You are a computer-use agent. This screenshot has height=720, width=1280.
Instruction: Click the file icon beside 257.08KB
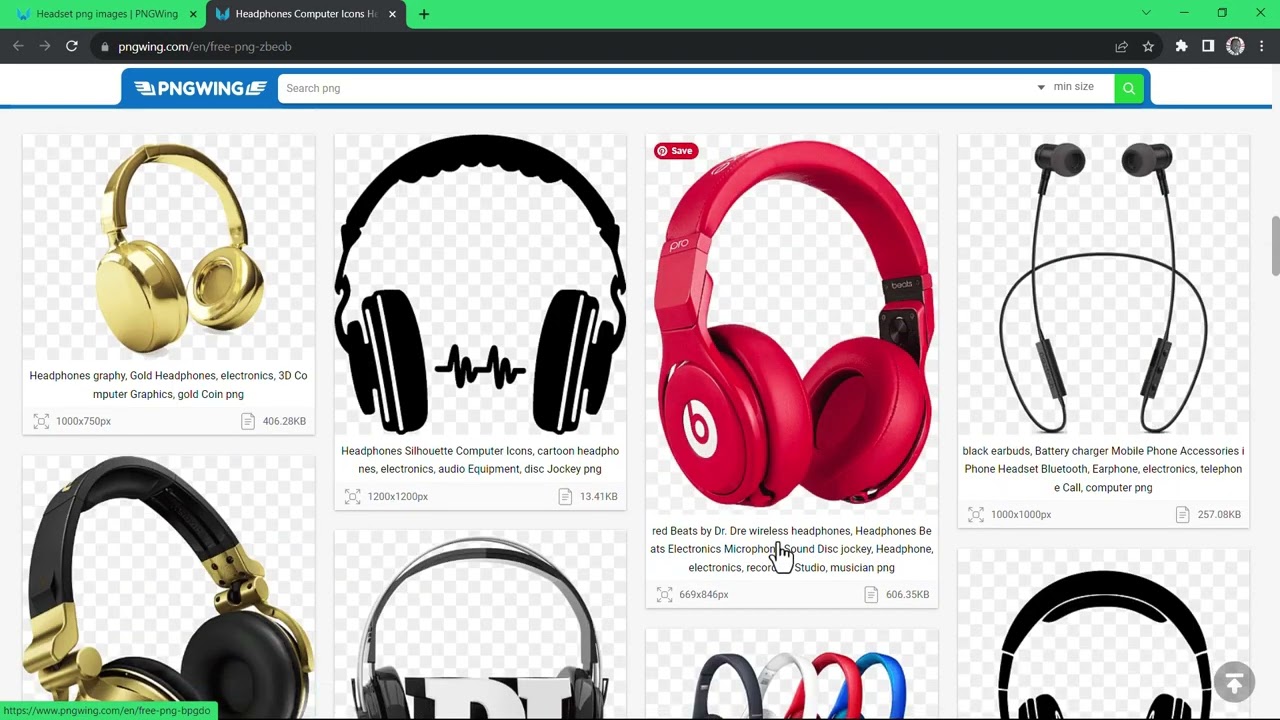1183,514
